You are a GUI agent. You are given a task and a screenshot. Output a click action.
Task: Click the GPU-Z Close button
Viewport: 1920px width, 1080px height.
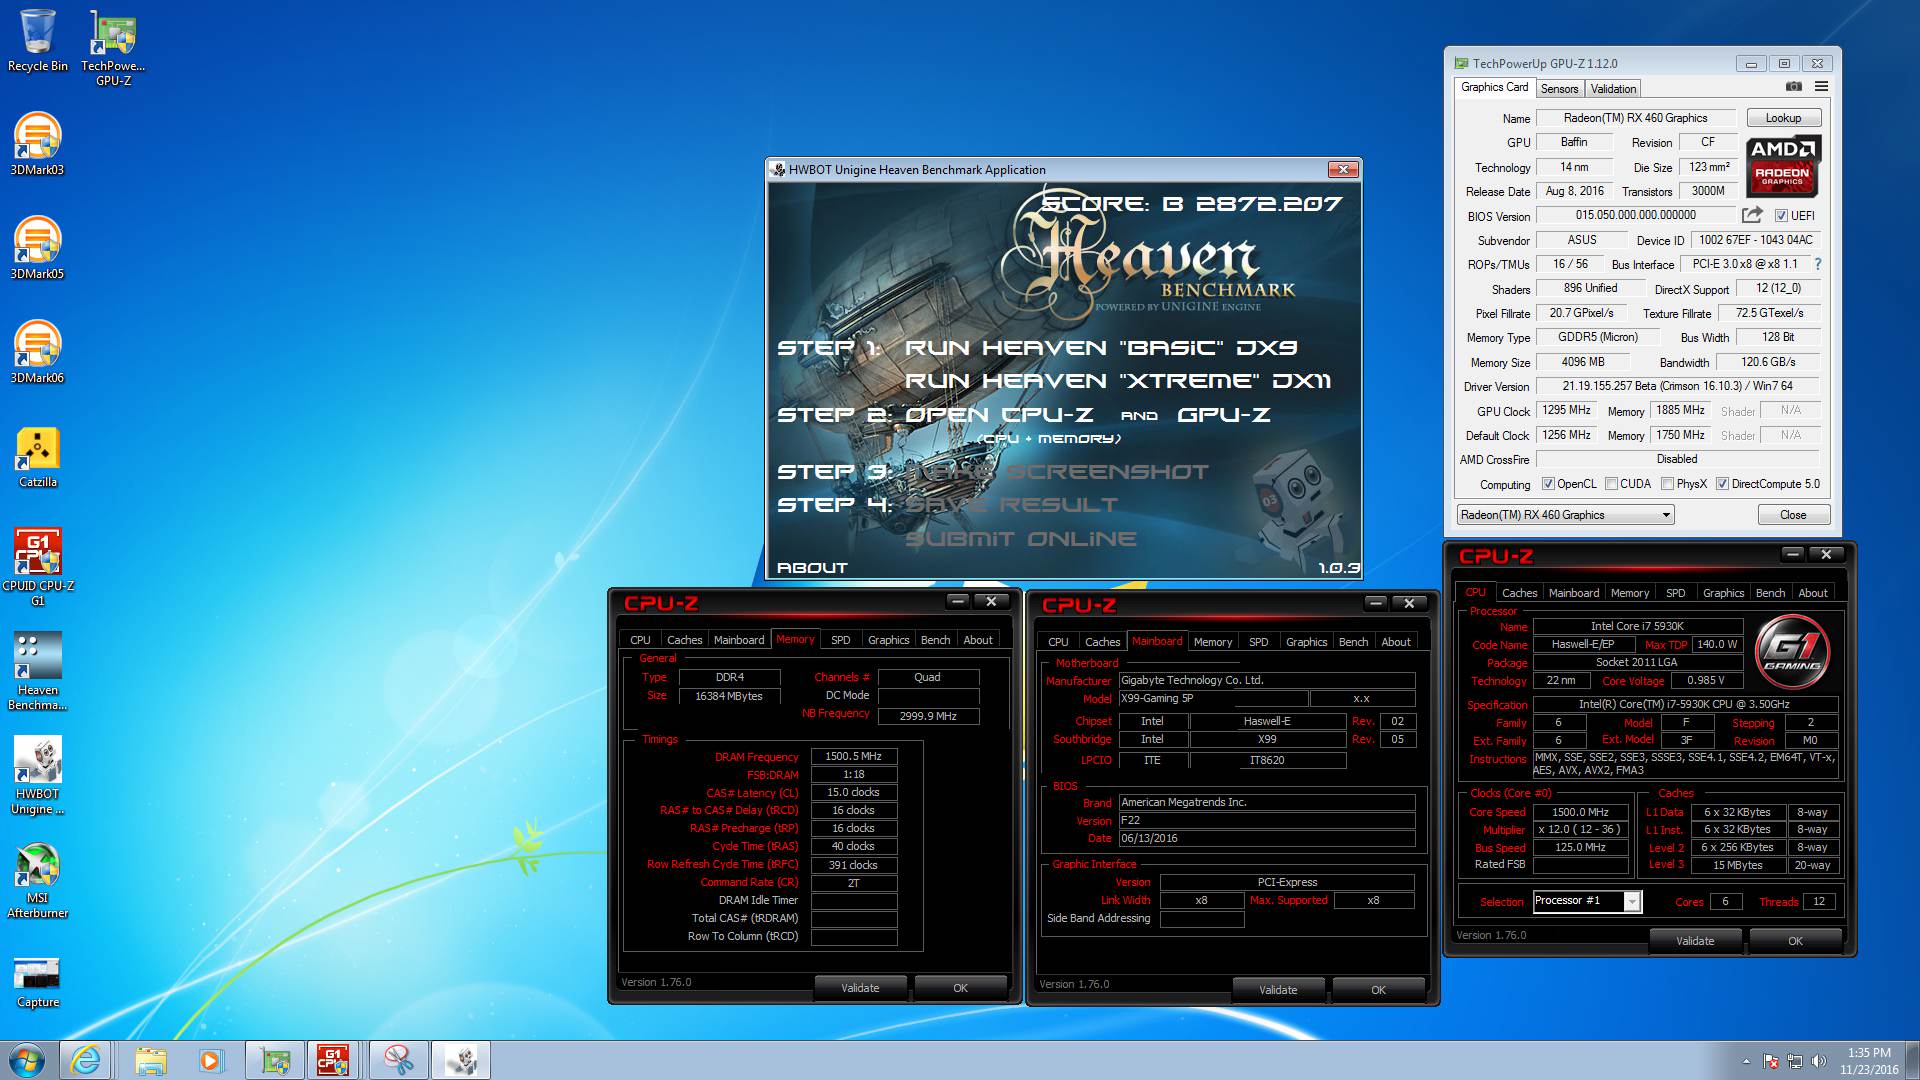click(x=1793, y=515)
